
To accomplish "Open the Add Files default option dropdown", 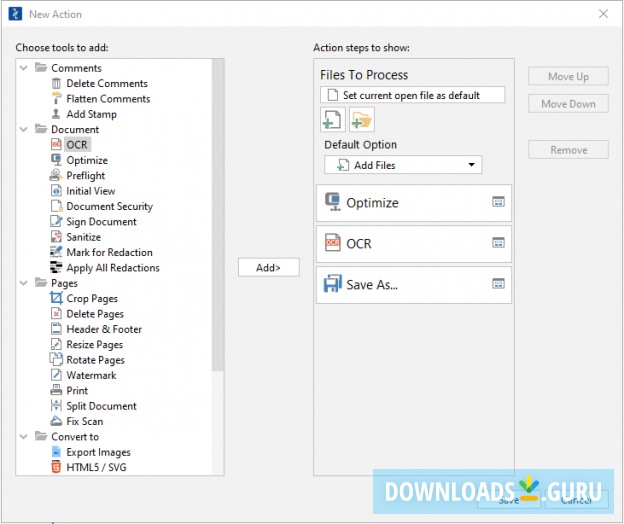I will click(x=403, y=165).
